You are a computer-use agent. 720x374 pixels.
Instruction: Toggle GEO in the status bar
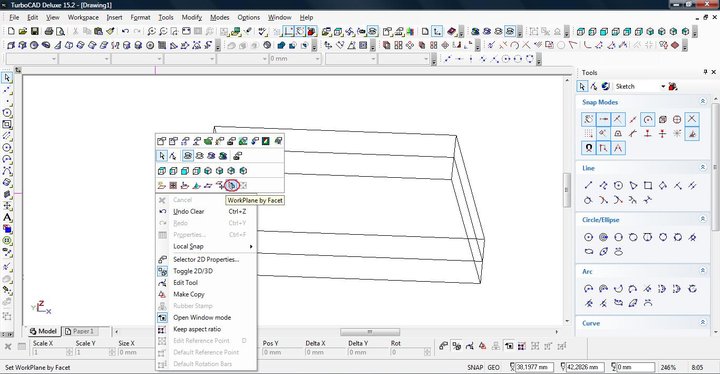(493, 367)
